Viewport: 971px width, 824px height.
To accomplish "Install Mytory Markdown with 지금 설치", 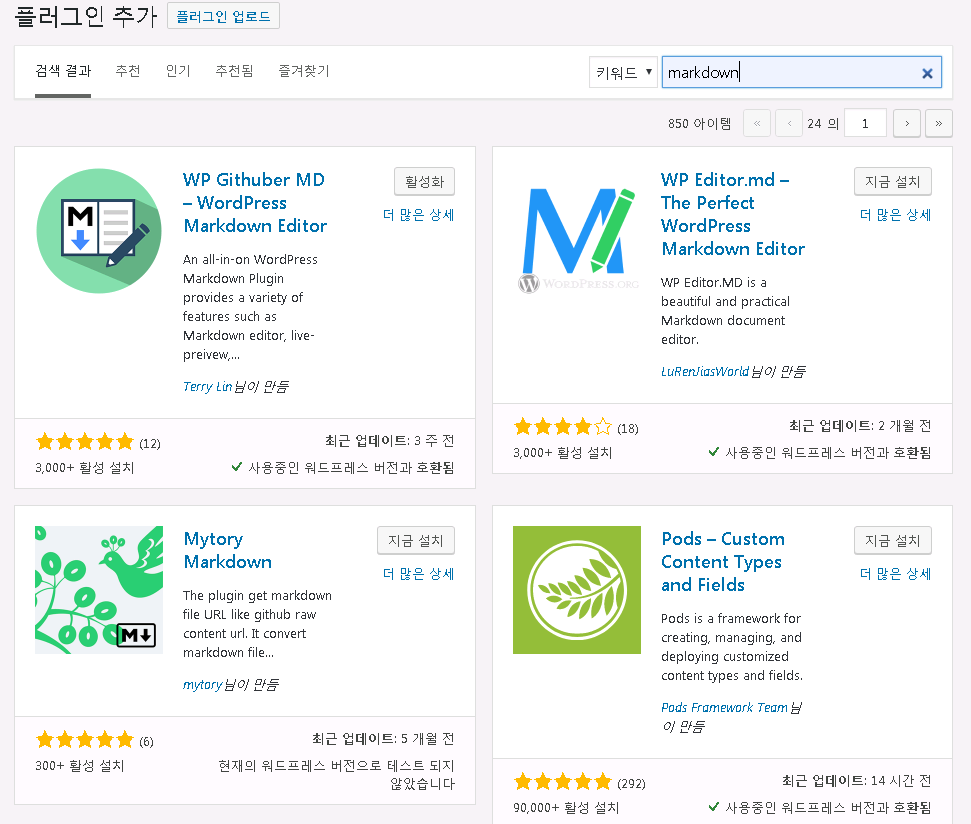I will point(416,540).
